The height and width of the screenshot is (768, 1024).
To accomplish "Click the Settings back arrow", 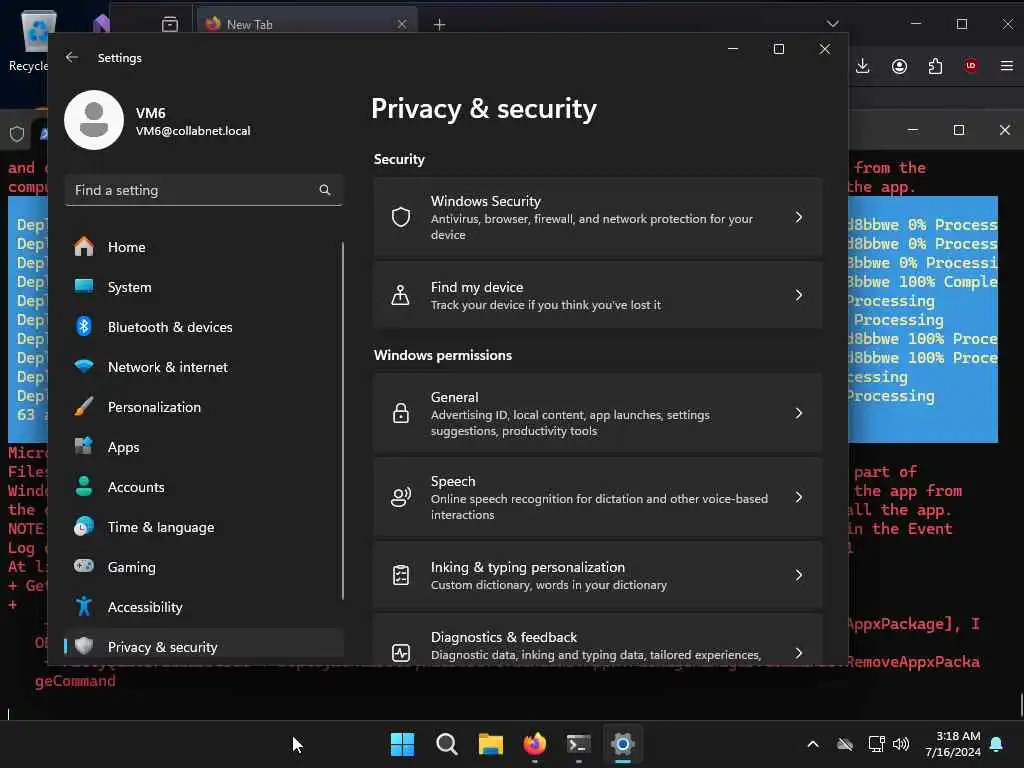I will point(72,57).
